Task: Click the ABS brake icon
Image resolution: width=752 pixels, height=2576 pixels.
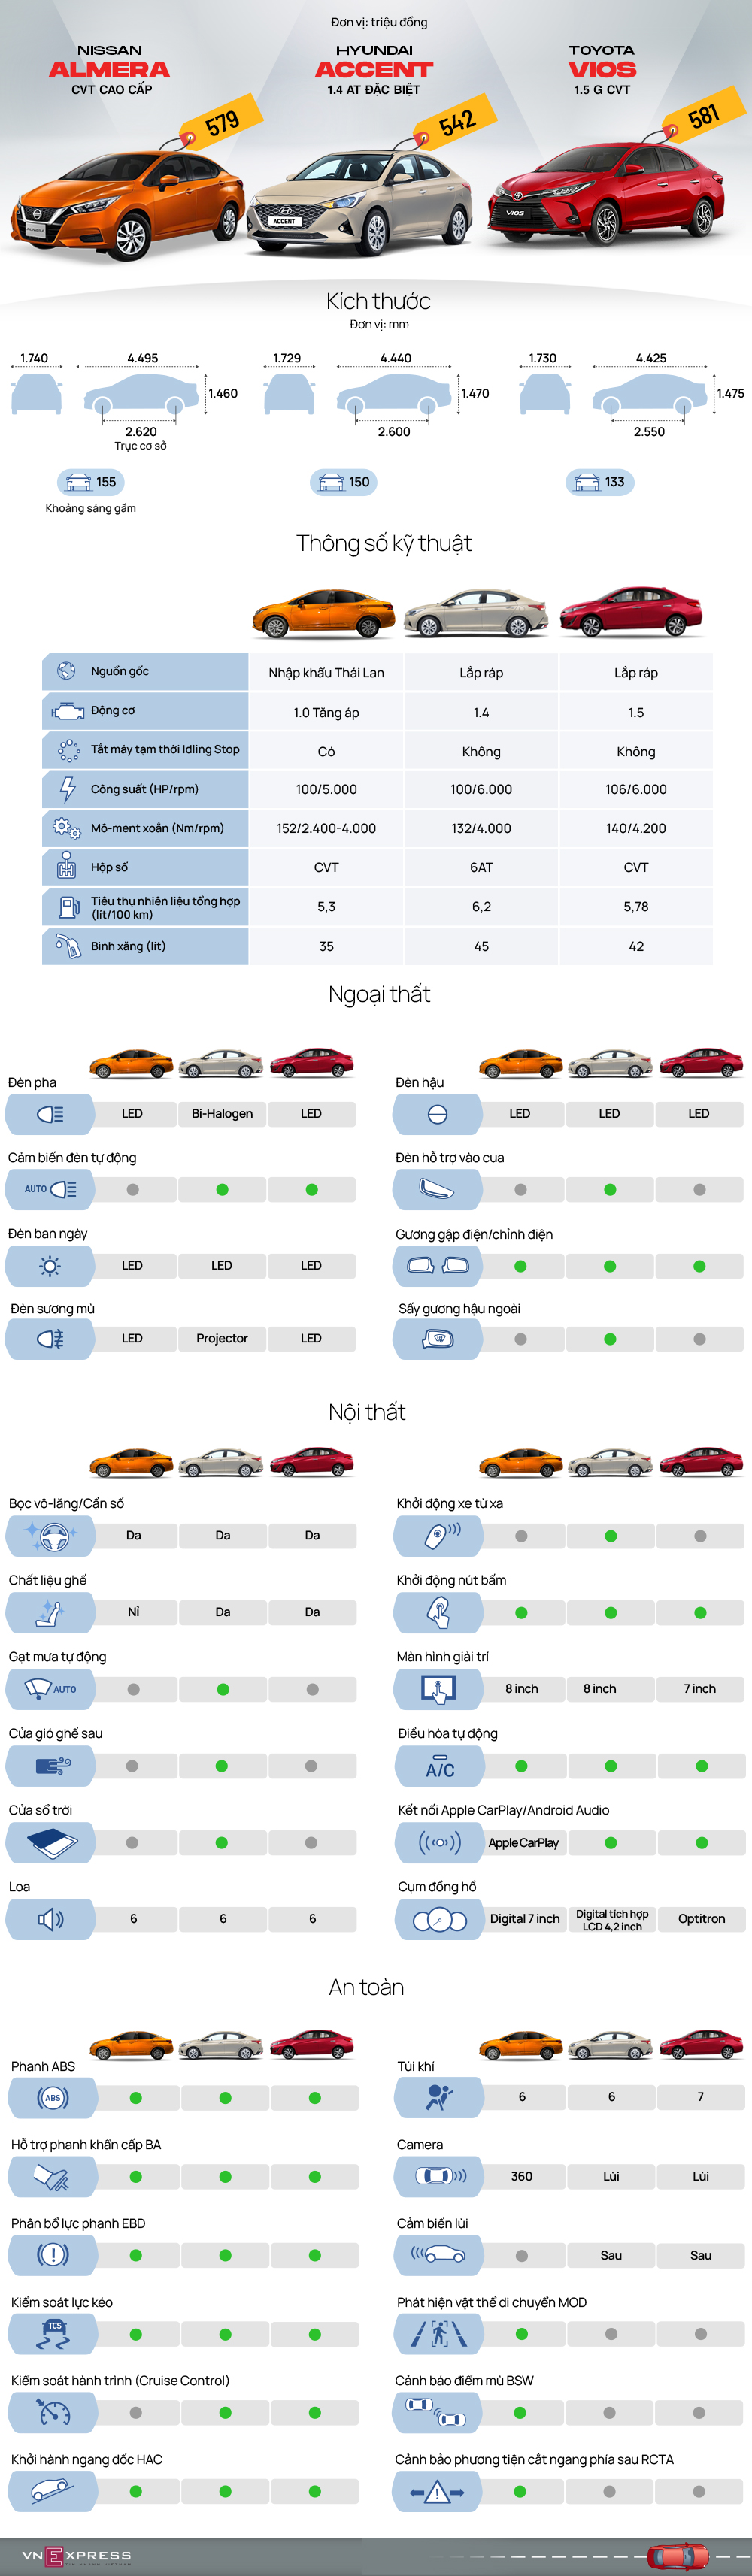Action: point(52,2097)
